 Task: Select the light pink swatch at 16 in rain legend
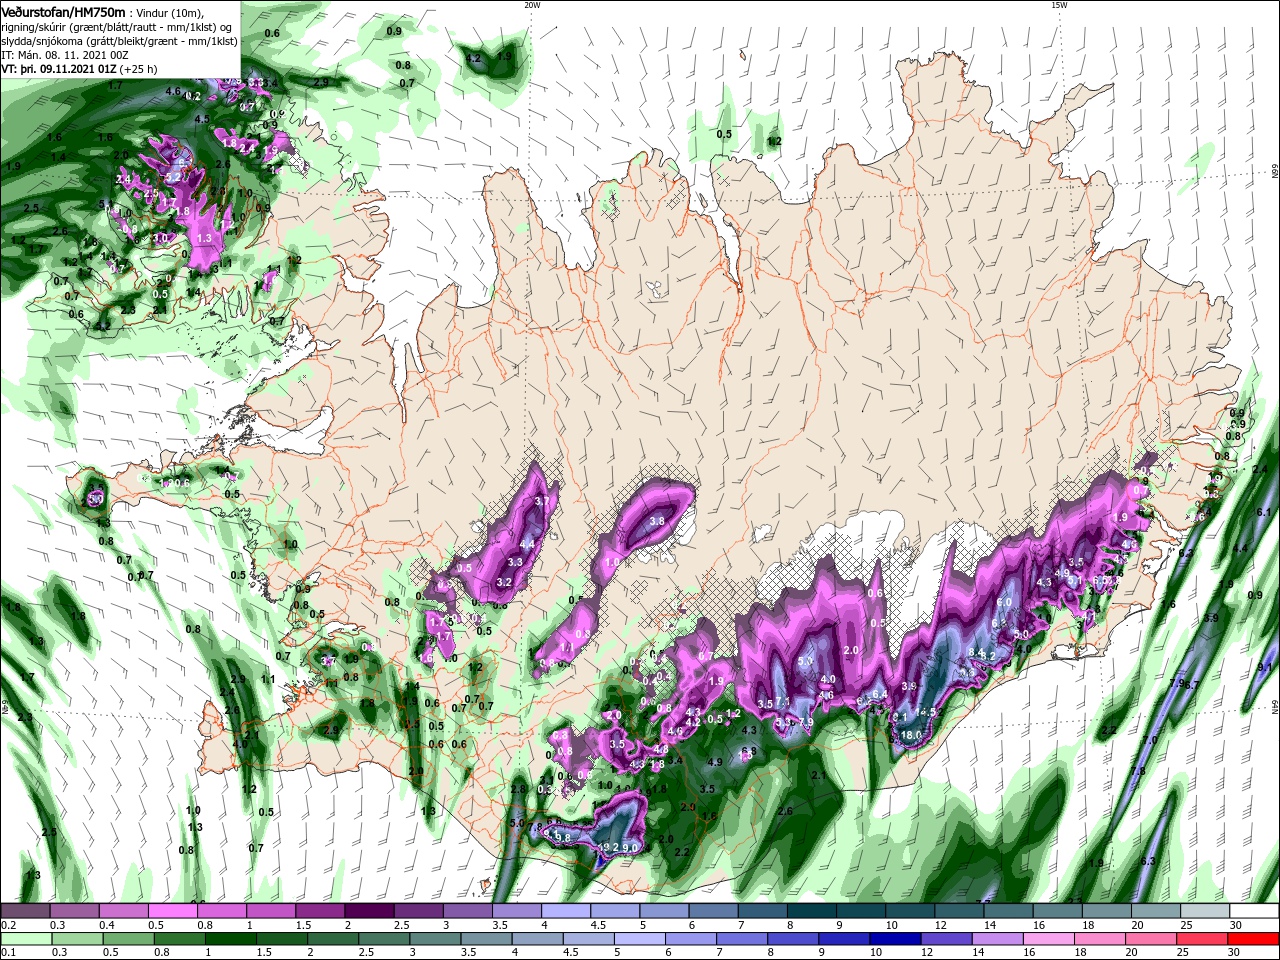click(x=1049, y=939)
